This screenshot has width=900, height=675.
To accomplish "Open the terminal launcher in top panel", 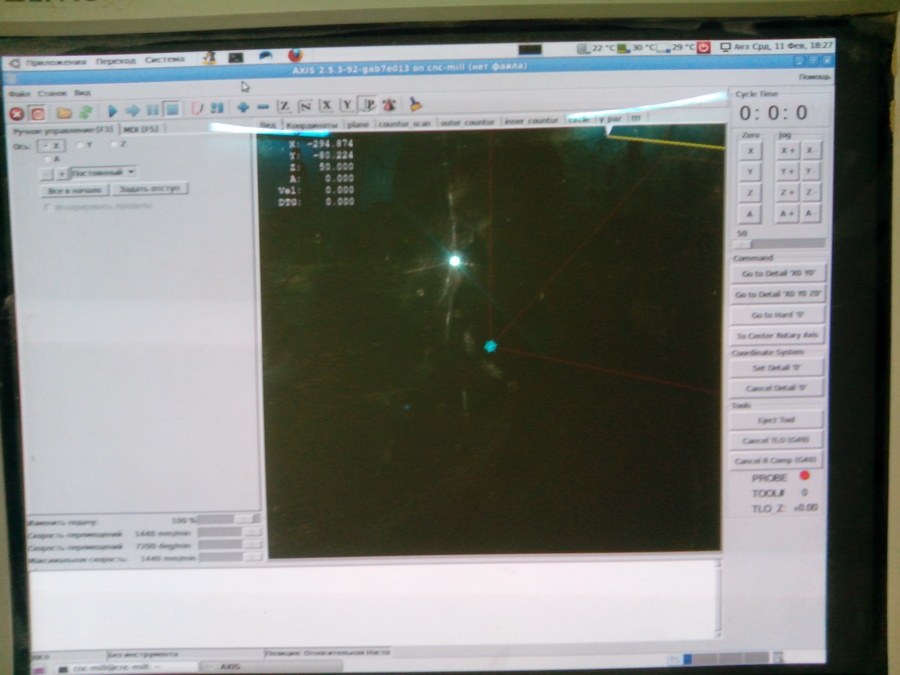I will point(236,57).
